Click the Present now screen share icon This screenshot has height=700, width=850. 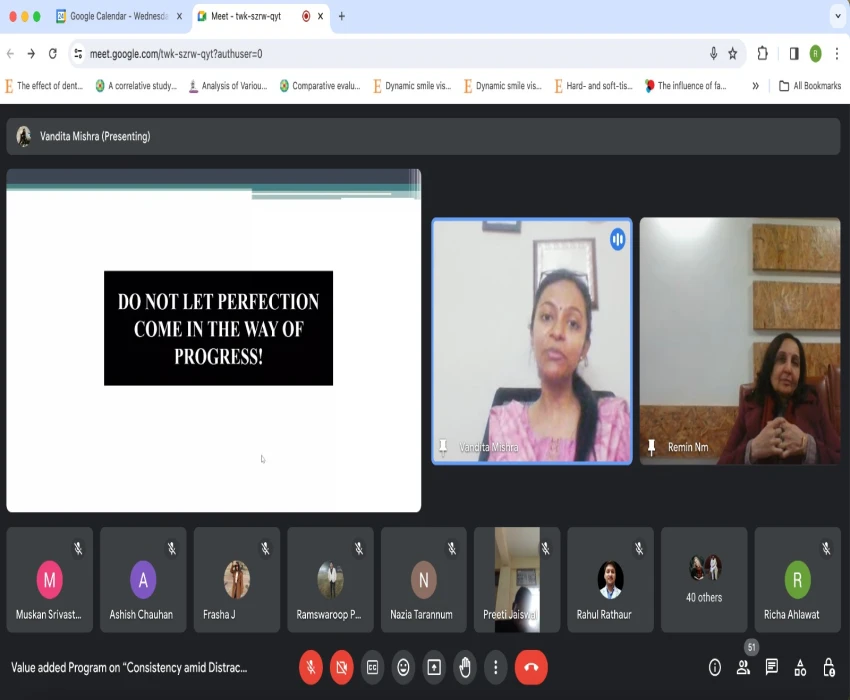coord(434,667)
